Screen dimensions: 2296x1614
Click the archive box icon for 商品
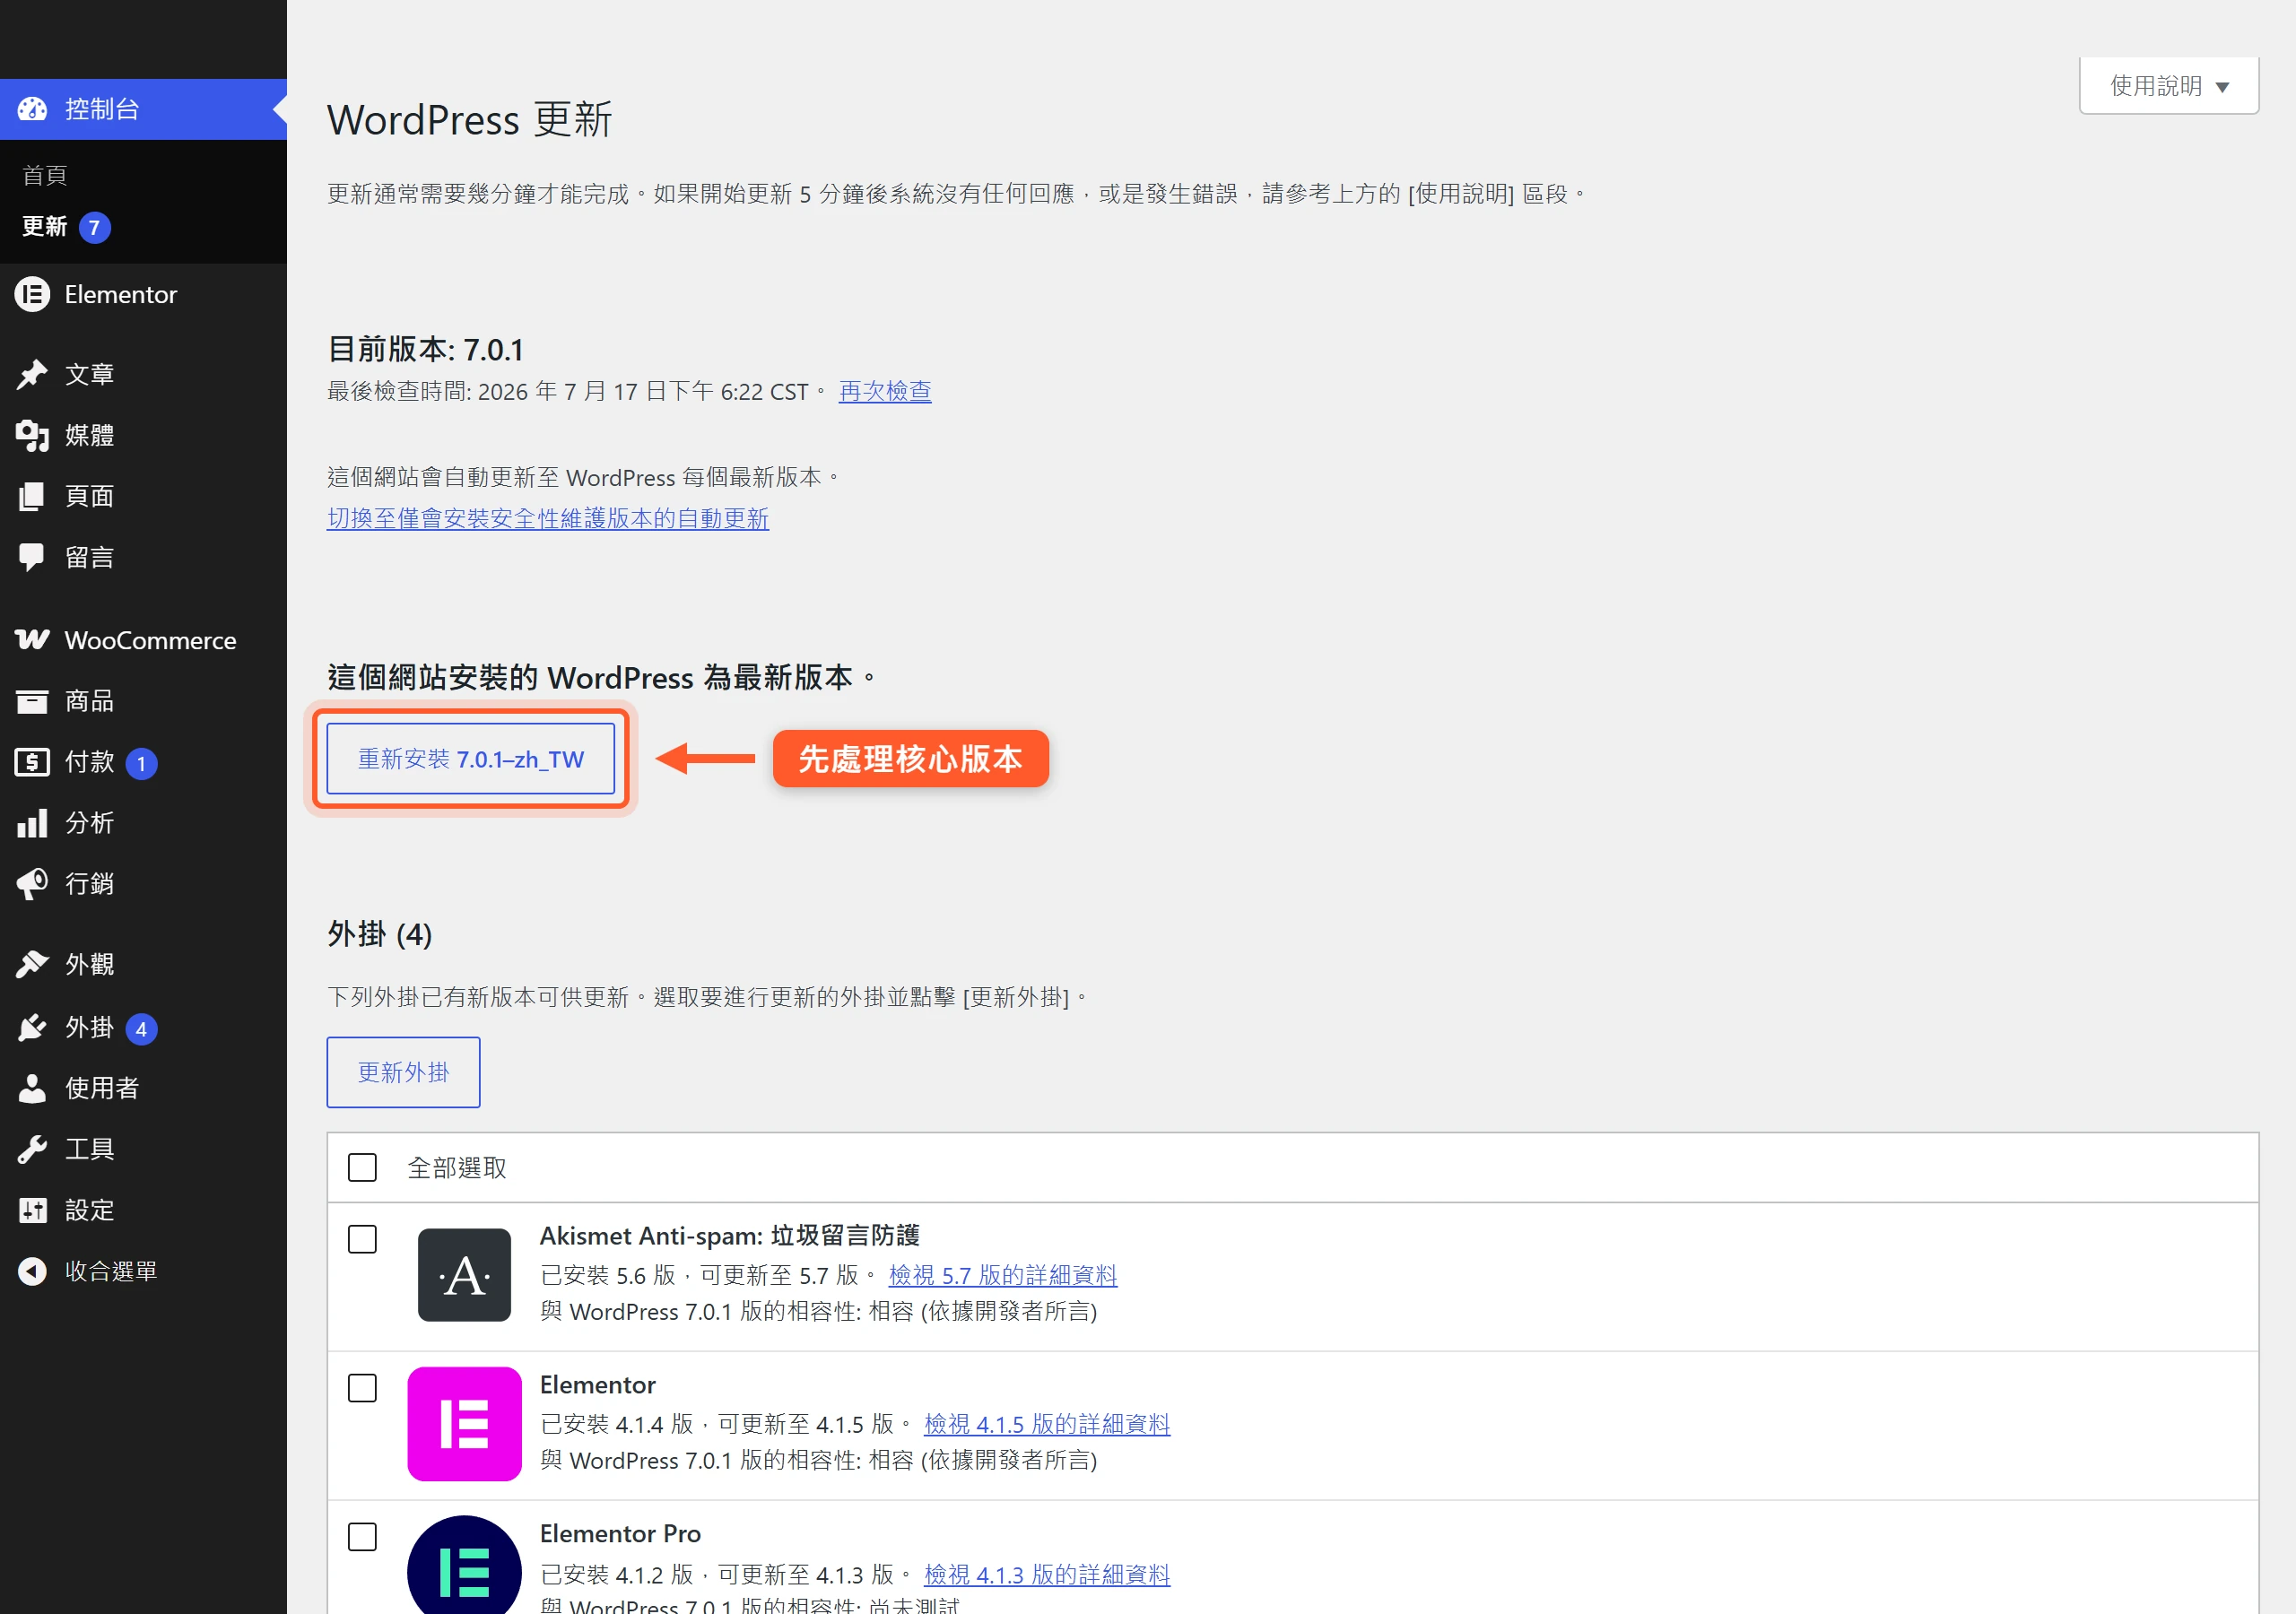(x=32, y=701)
